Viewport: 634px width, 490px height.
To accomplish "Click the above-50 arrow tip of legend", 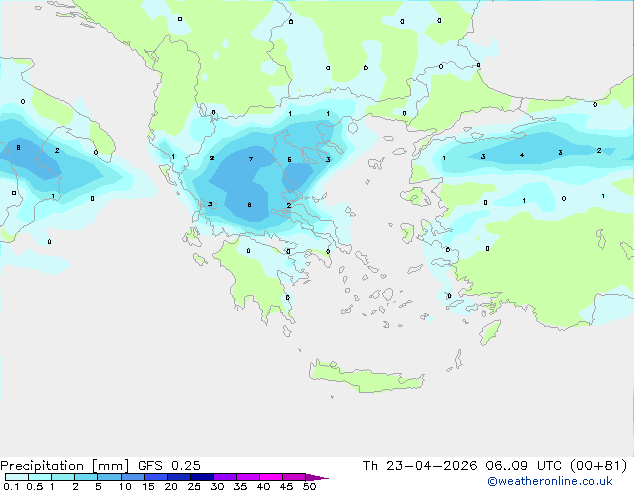I will click(x=317, y=477).
